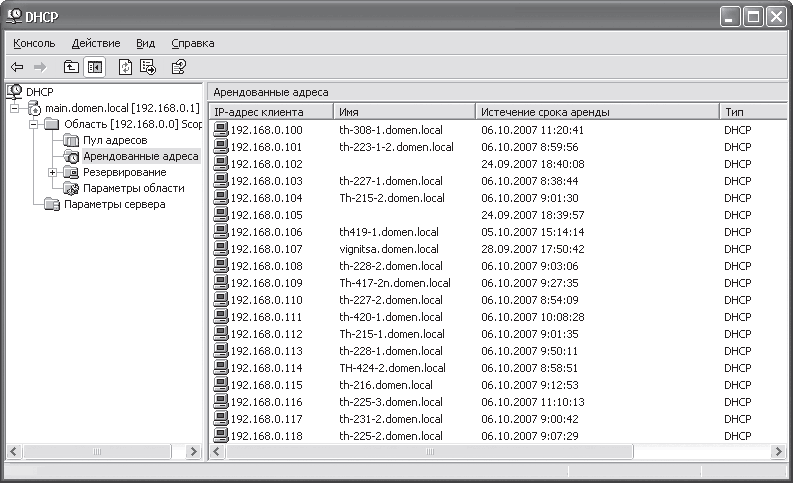Image resolution: width=793 pixels, height=483 pixels.
Task: Click right arrow of lease list horizontal scrollbar
Action: click(778, 452)
